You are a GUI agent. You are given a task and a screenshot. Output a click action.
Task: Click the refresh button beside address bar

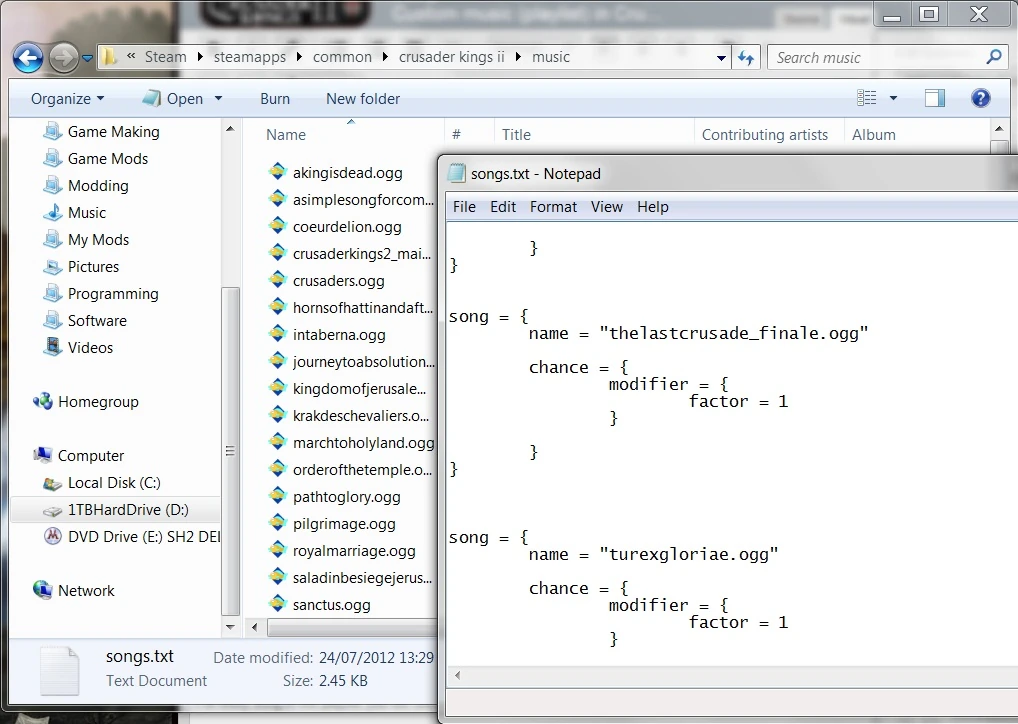click(746, 58)
